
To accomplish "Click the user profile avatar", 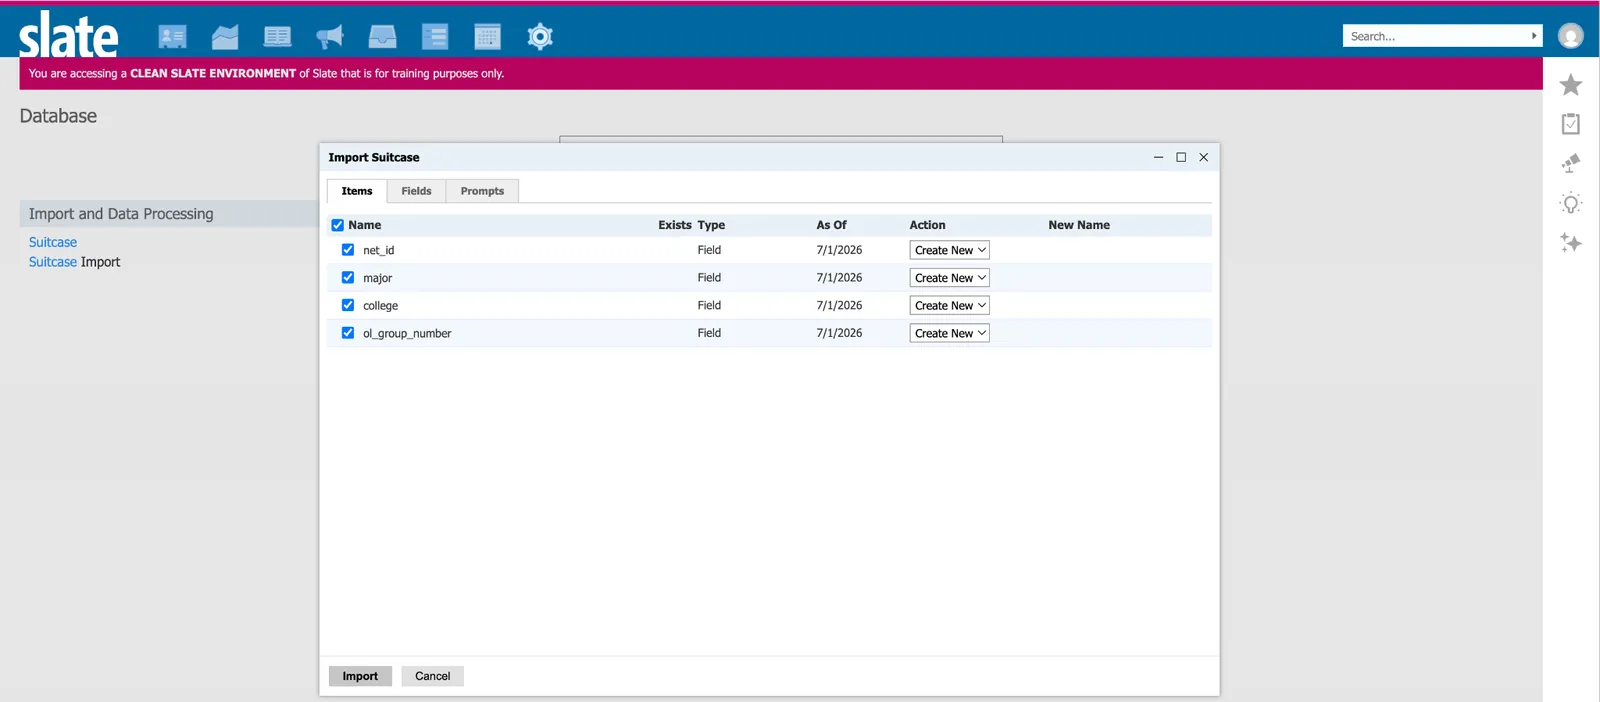I will [x=1571, y=36].
